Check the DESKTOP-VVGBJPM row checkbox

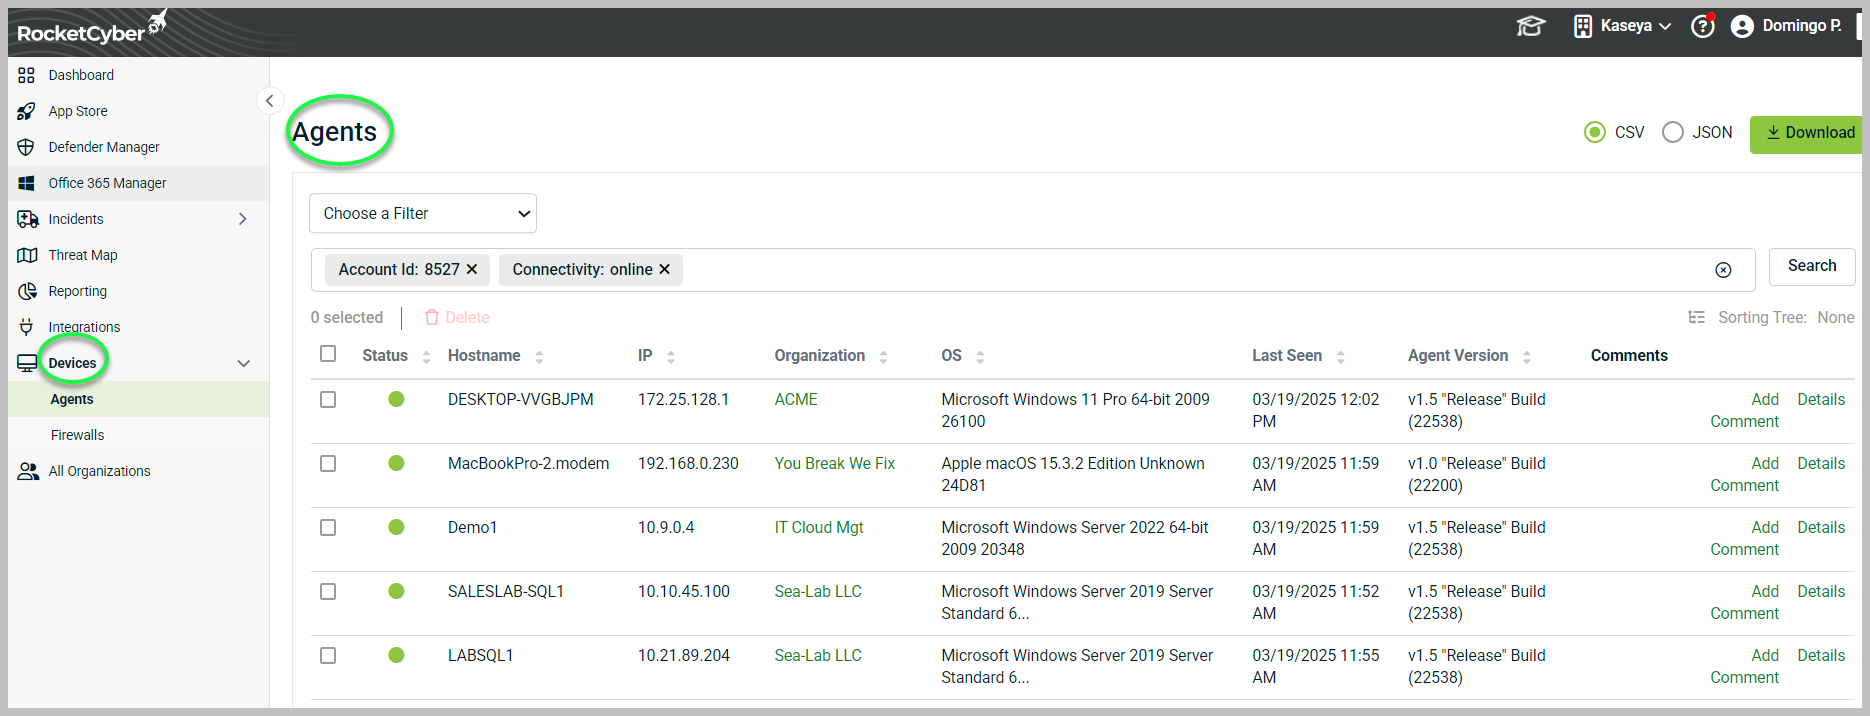(x=328, y=399)
